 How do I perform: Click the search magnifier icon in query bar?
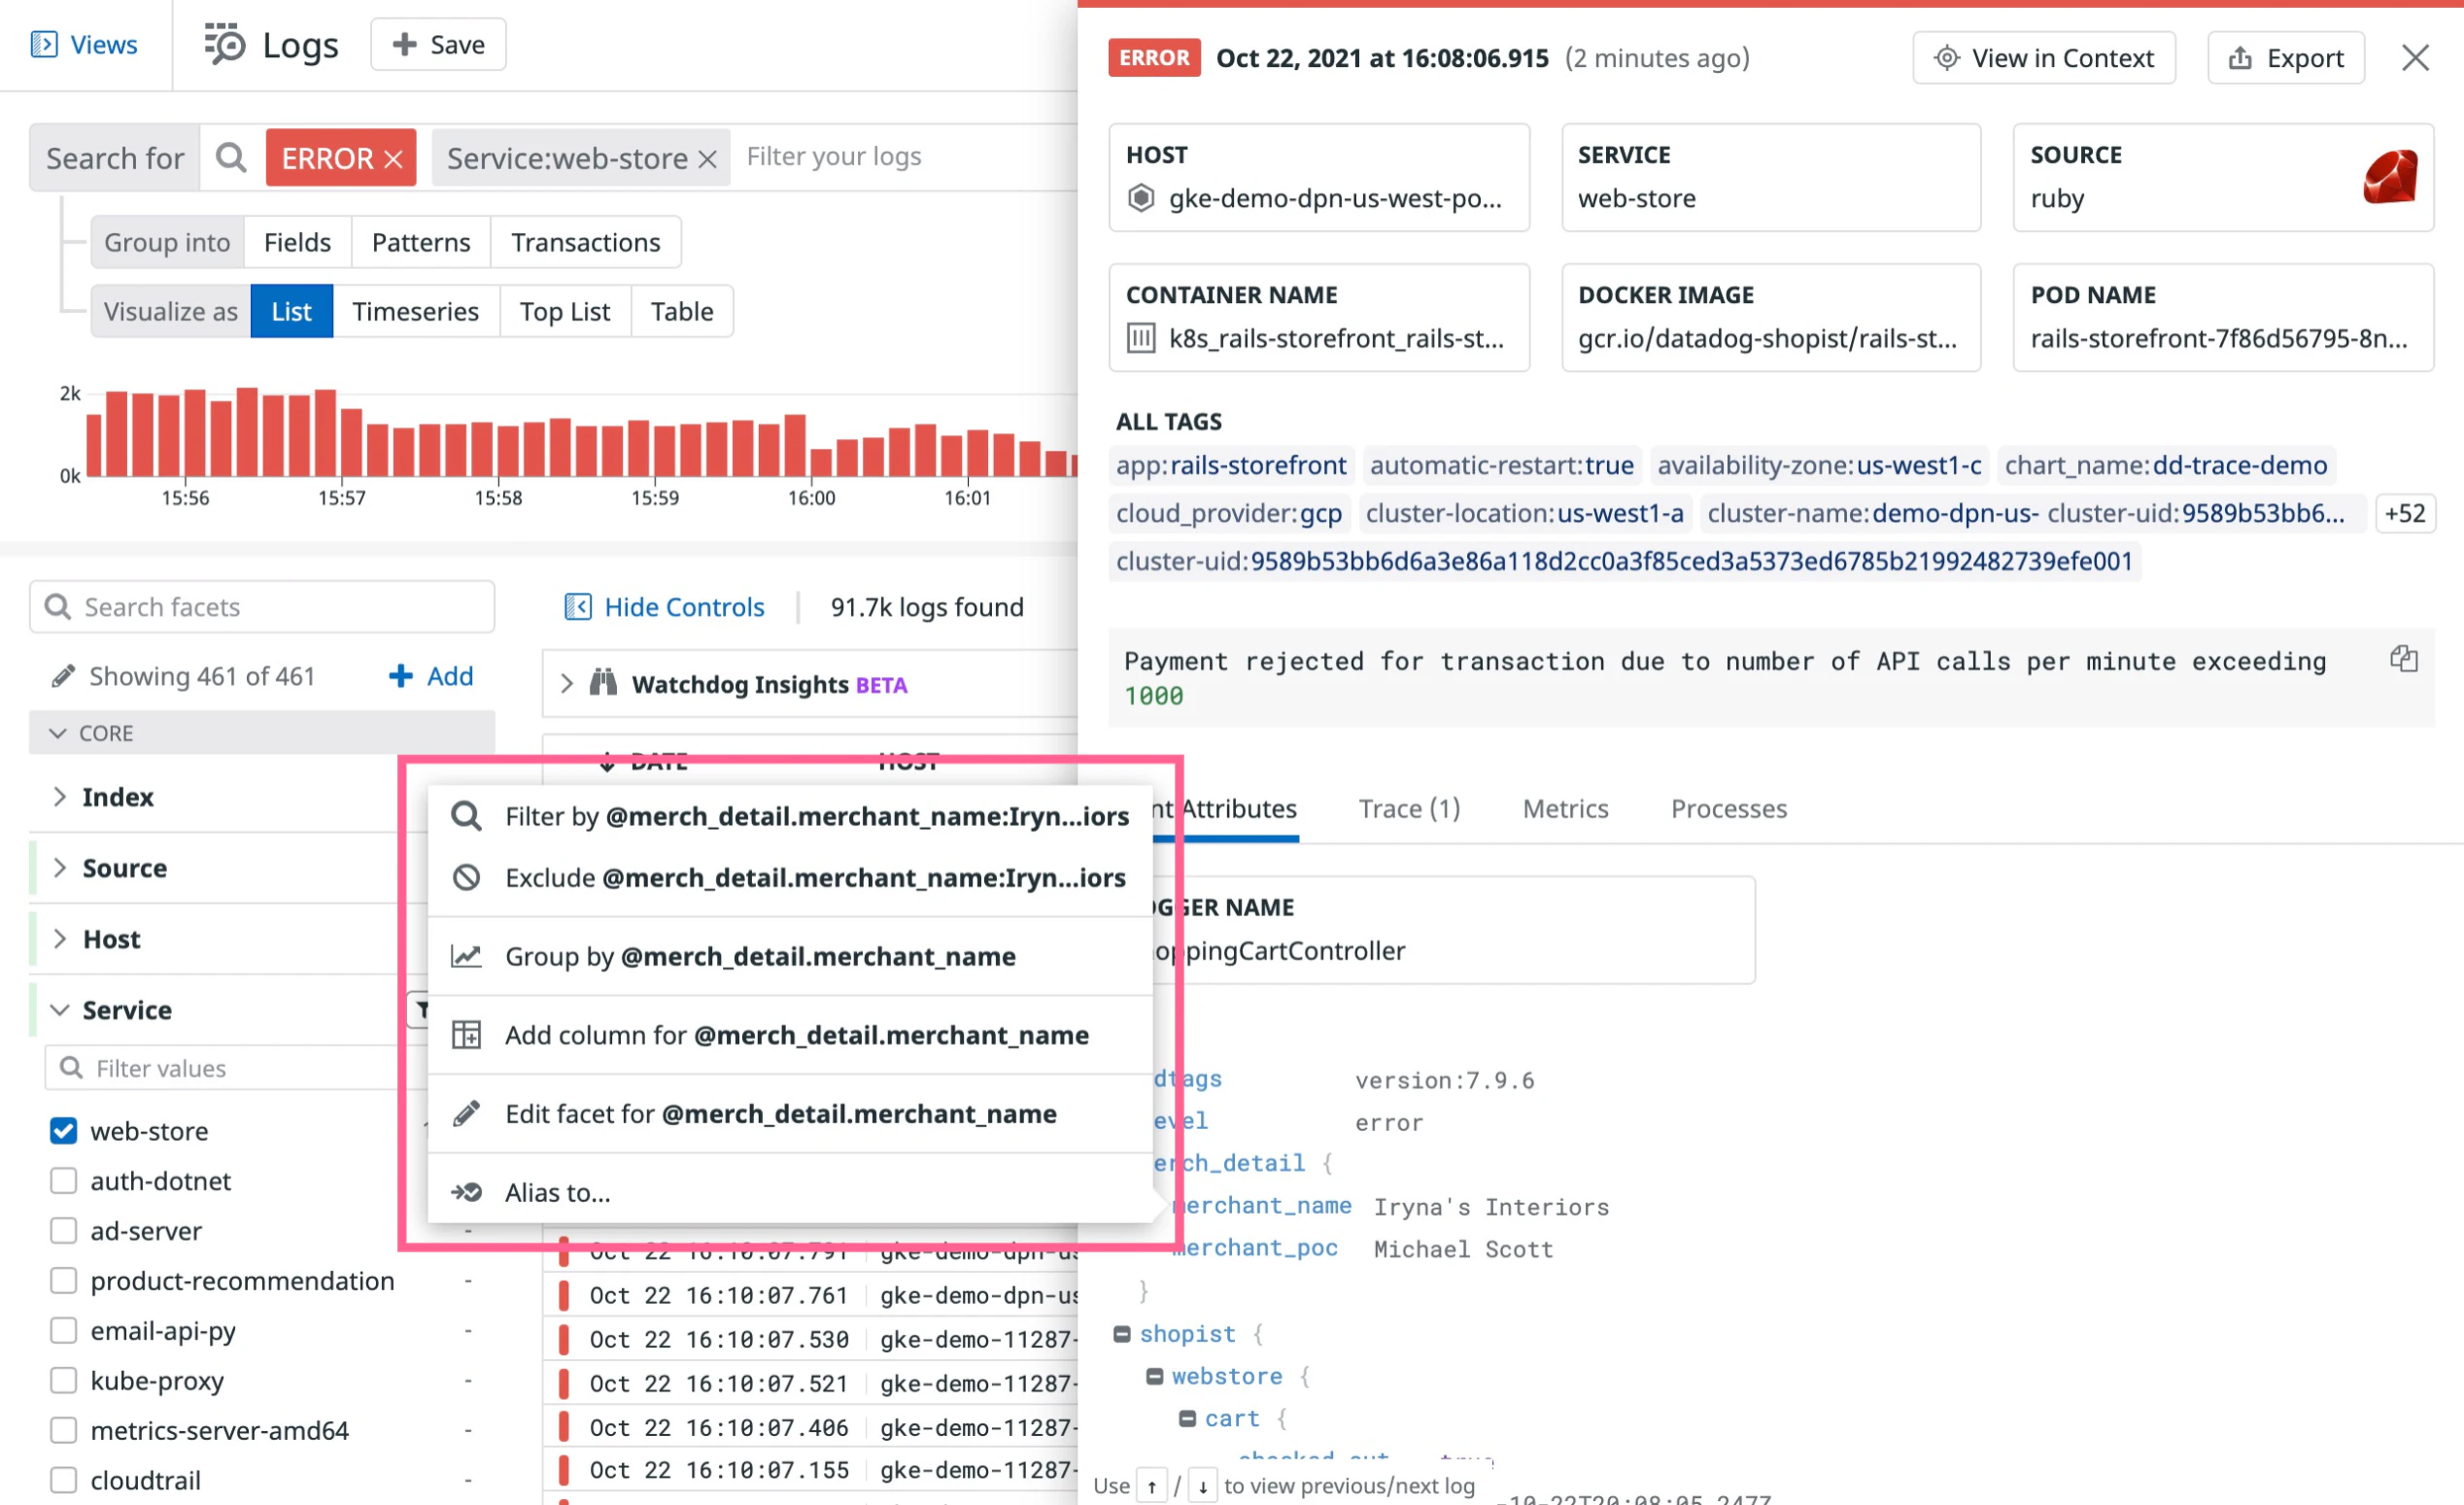click(231, 158)
